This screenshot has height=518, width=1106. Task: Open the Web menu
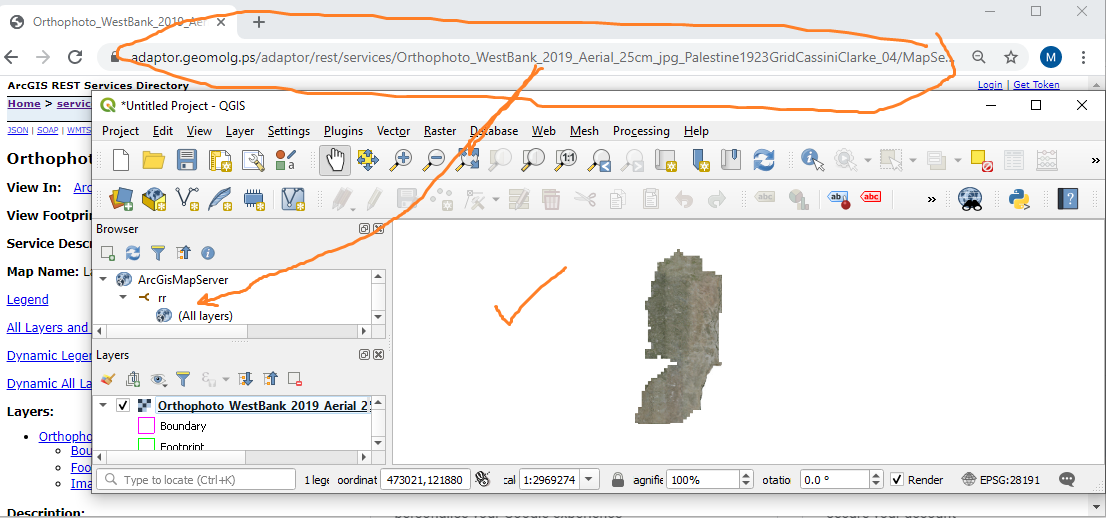[x=544, y=131]
